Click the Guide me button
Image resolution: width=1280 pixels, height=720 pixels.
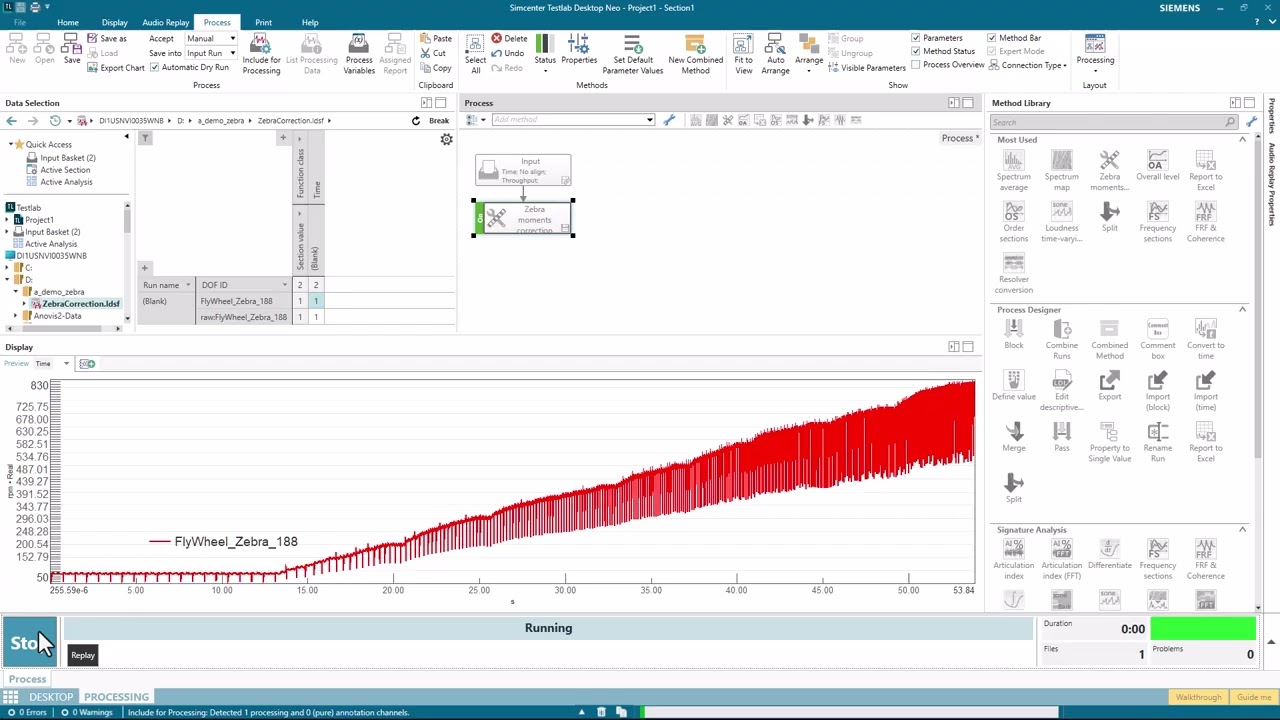click(x=1253, y=697)
